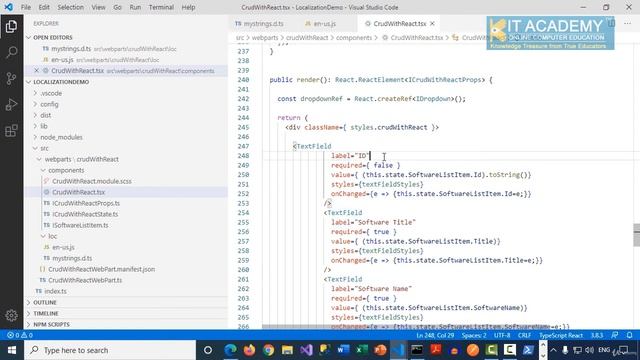This screenshot has width=640, height=360.
Task: Open the Terminal menu
Action: (161, 7)
